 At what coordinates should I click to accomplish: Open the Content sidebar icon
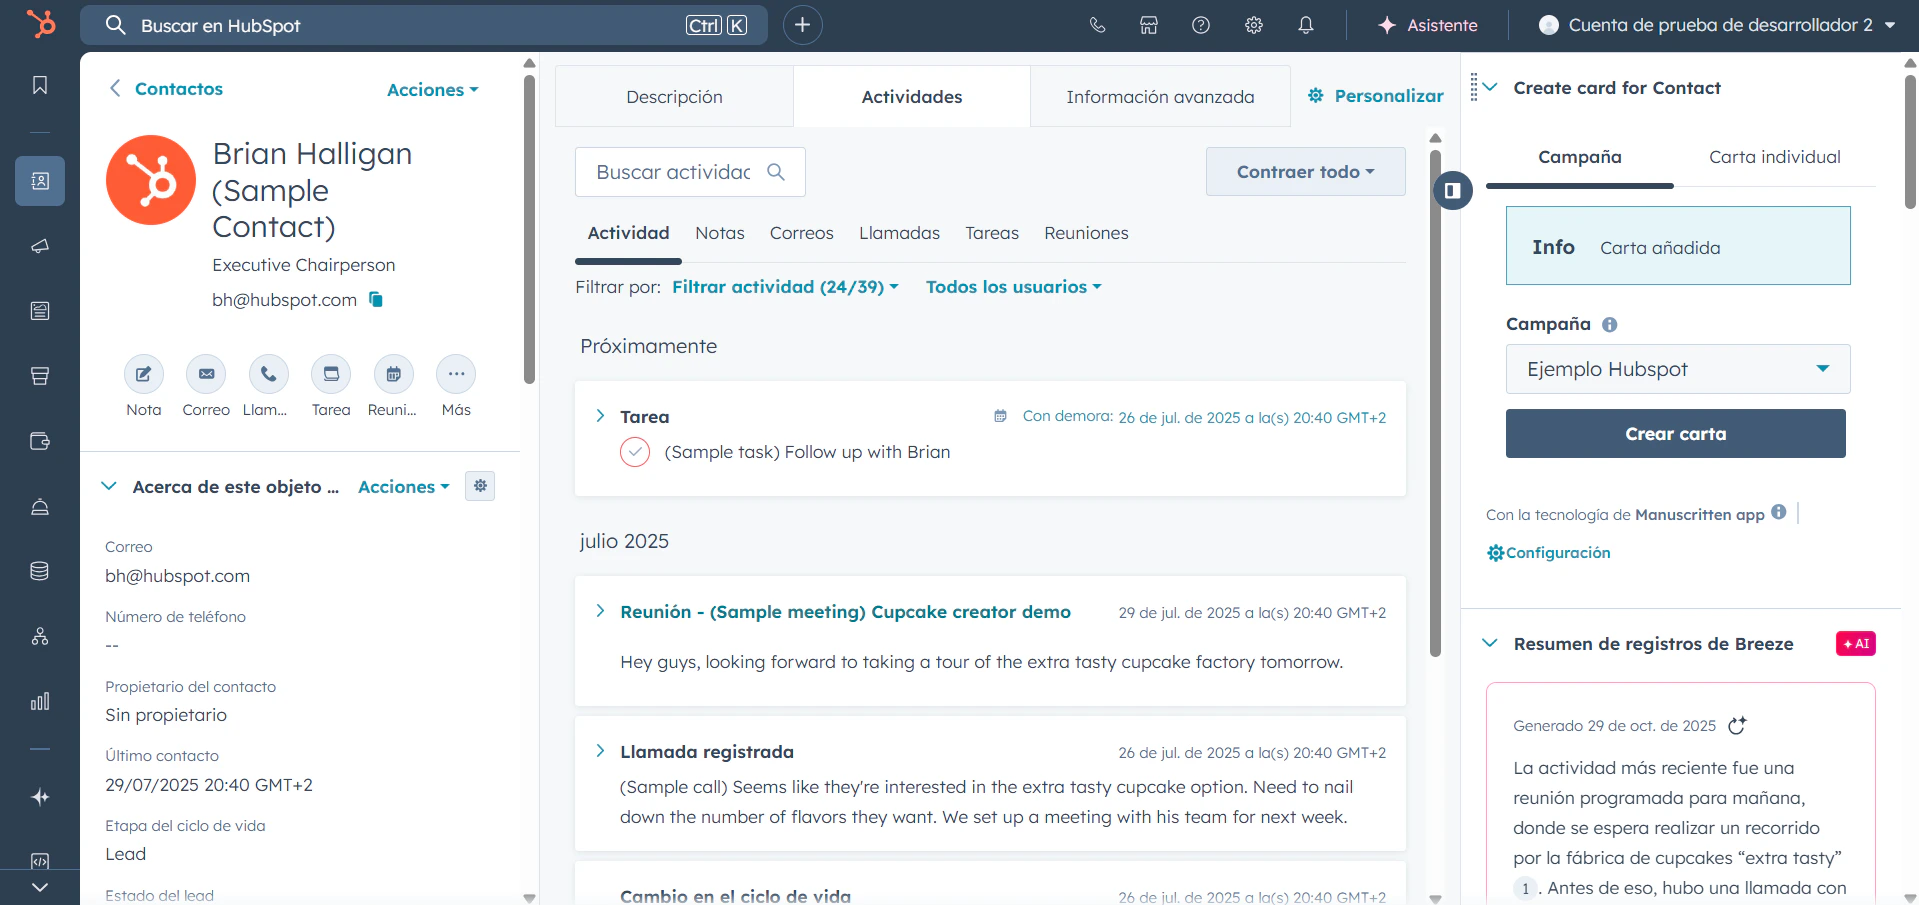point(40,311)
